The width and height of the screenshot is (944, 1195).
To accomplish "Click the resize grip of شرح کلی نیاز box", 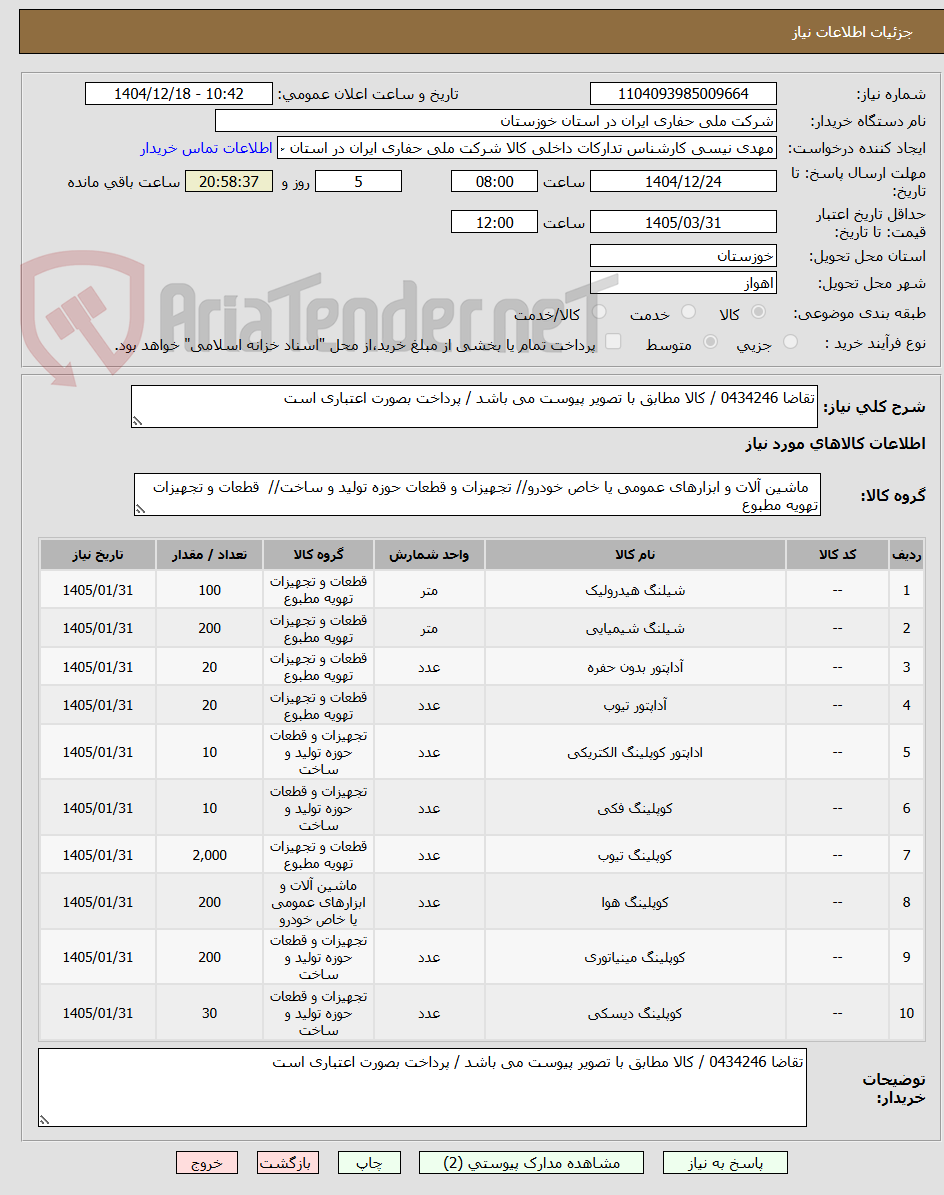I will (x=137, y=421).
